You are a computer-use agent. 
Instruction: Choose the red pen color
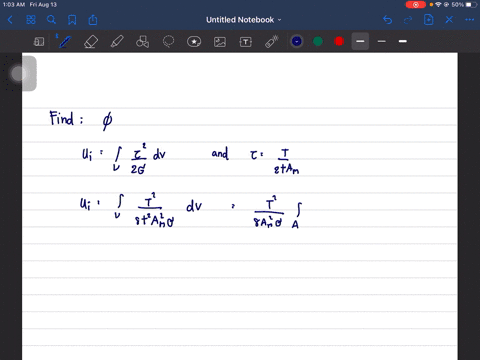click(x=339, y=41)
